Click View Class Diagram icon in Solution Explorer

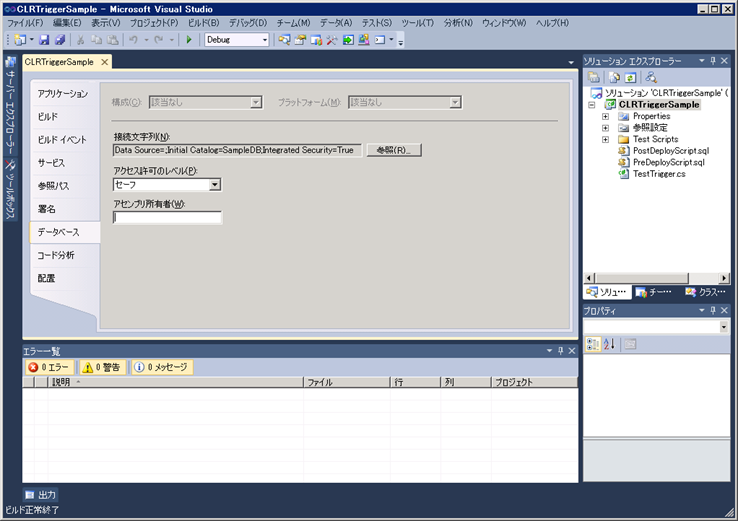pyautogui.click(x=651, y=77)
